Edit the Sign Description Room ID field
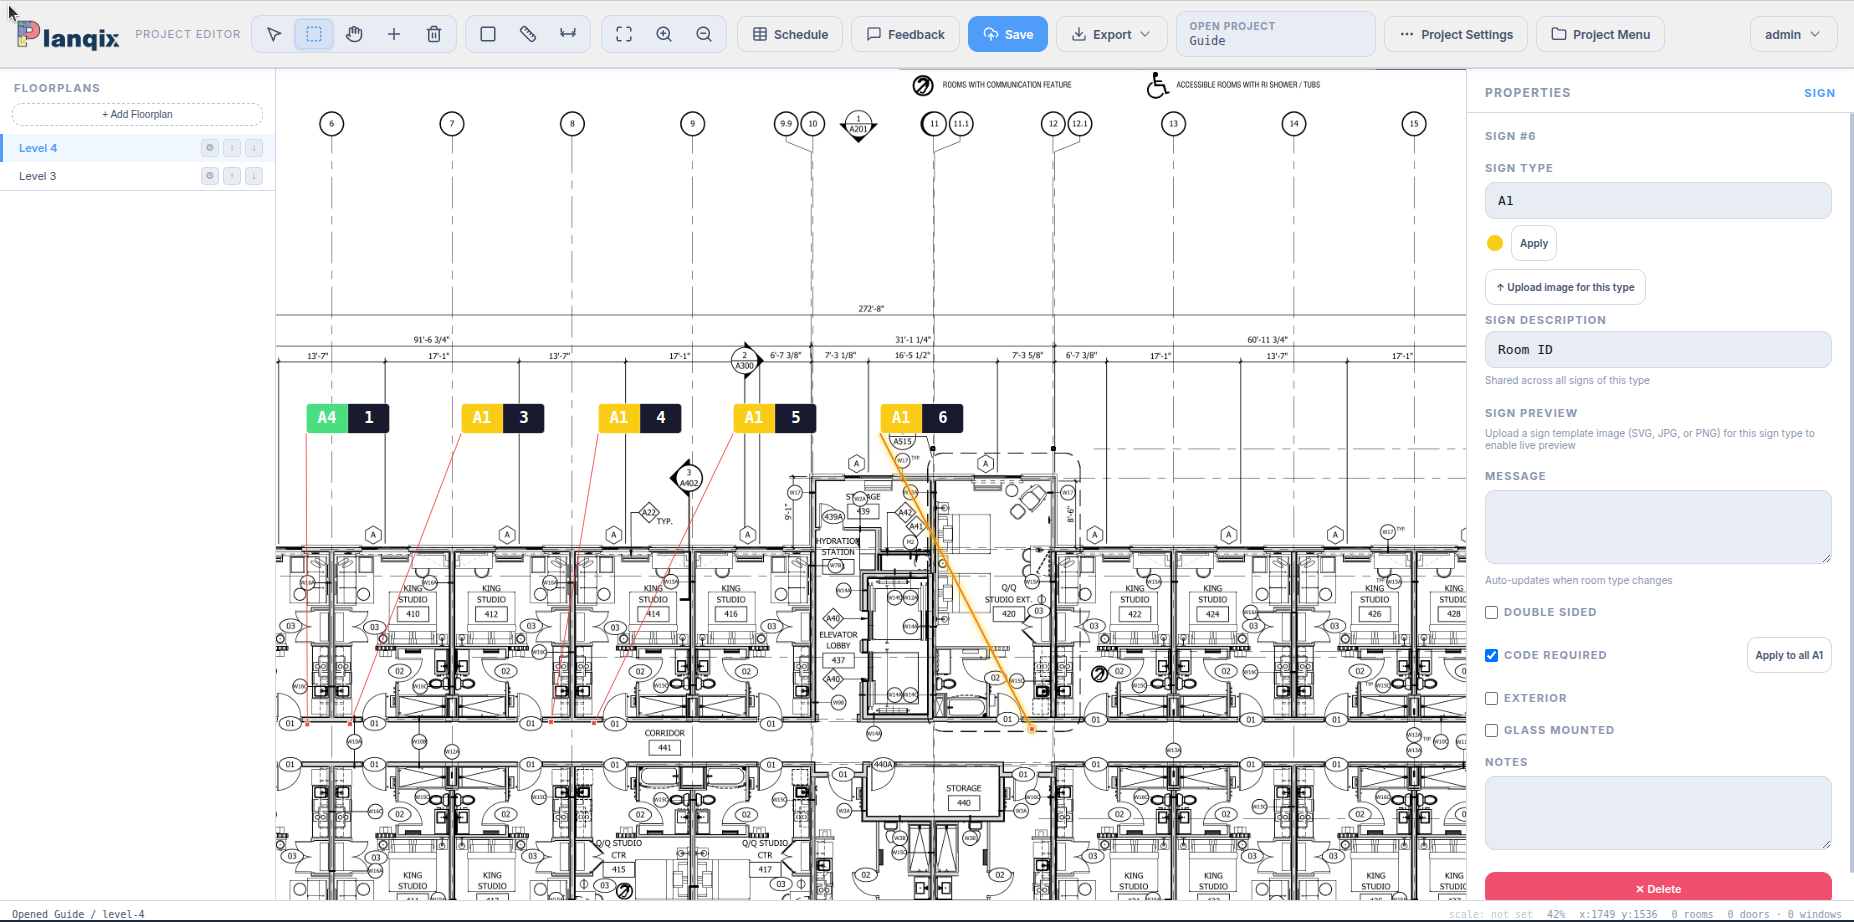The width and height of the screenshot is (1854, 922). (x=1658, y=349)
